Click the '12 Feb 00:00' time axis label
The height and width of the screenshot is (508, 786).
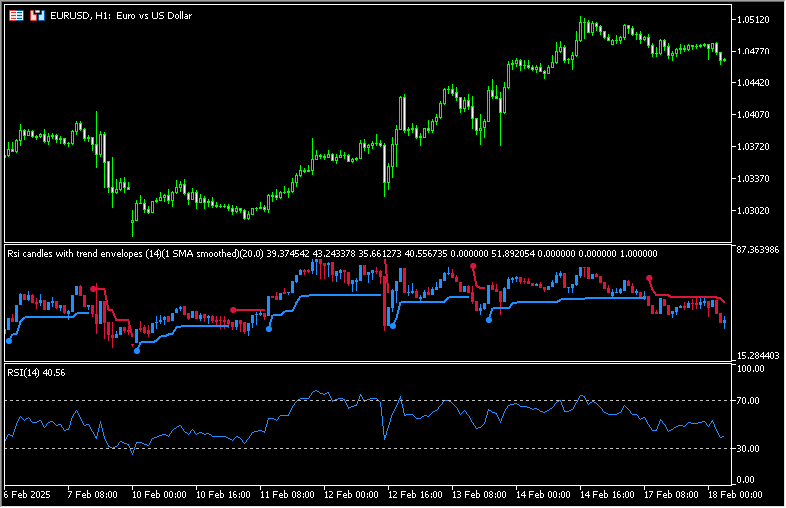coord(351,495)
